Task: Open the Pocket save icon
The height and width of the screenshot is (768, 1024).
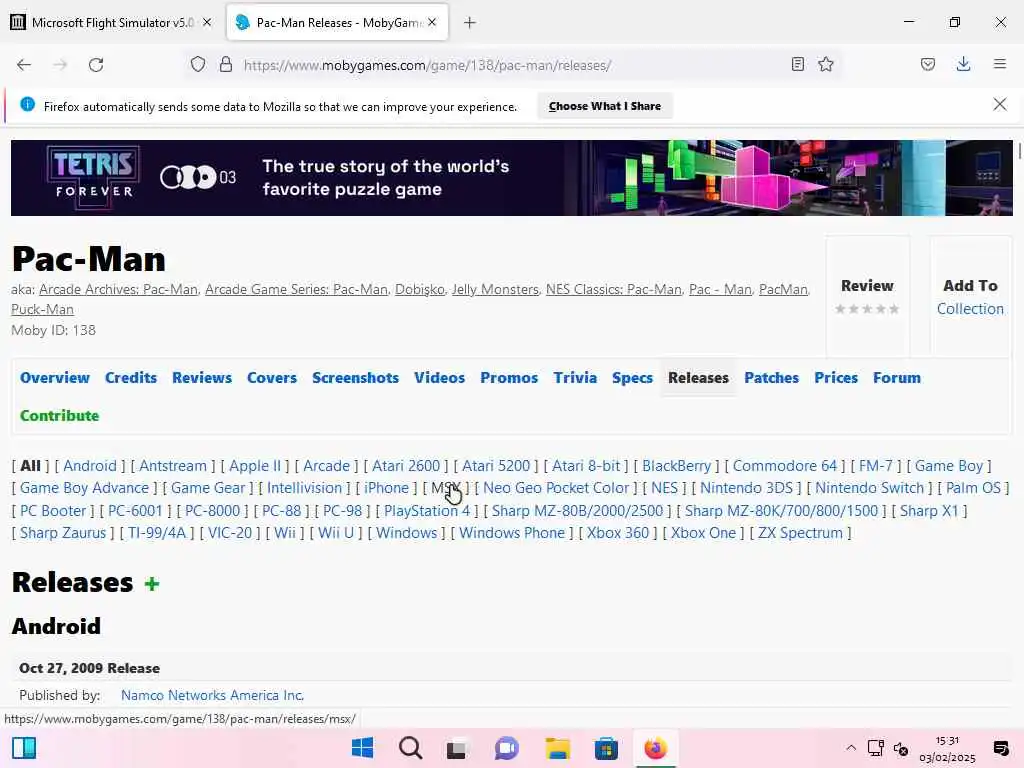Action: tap(928, 64)
